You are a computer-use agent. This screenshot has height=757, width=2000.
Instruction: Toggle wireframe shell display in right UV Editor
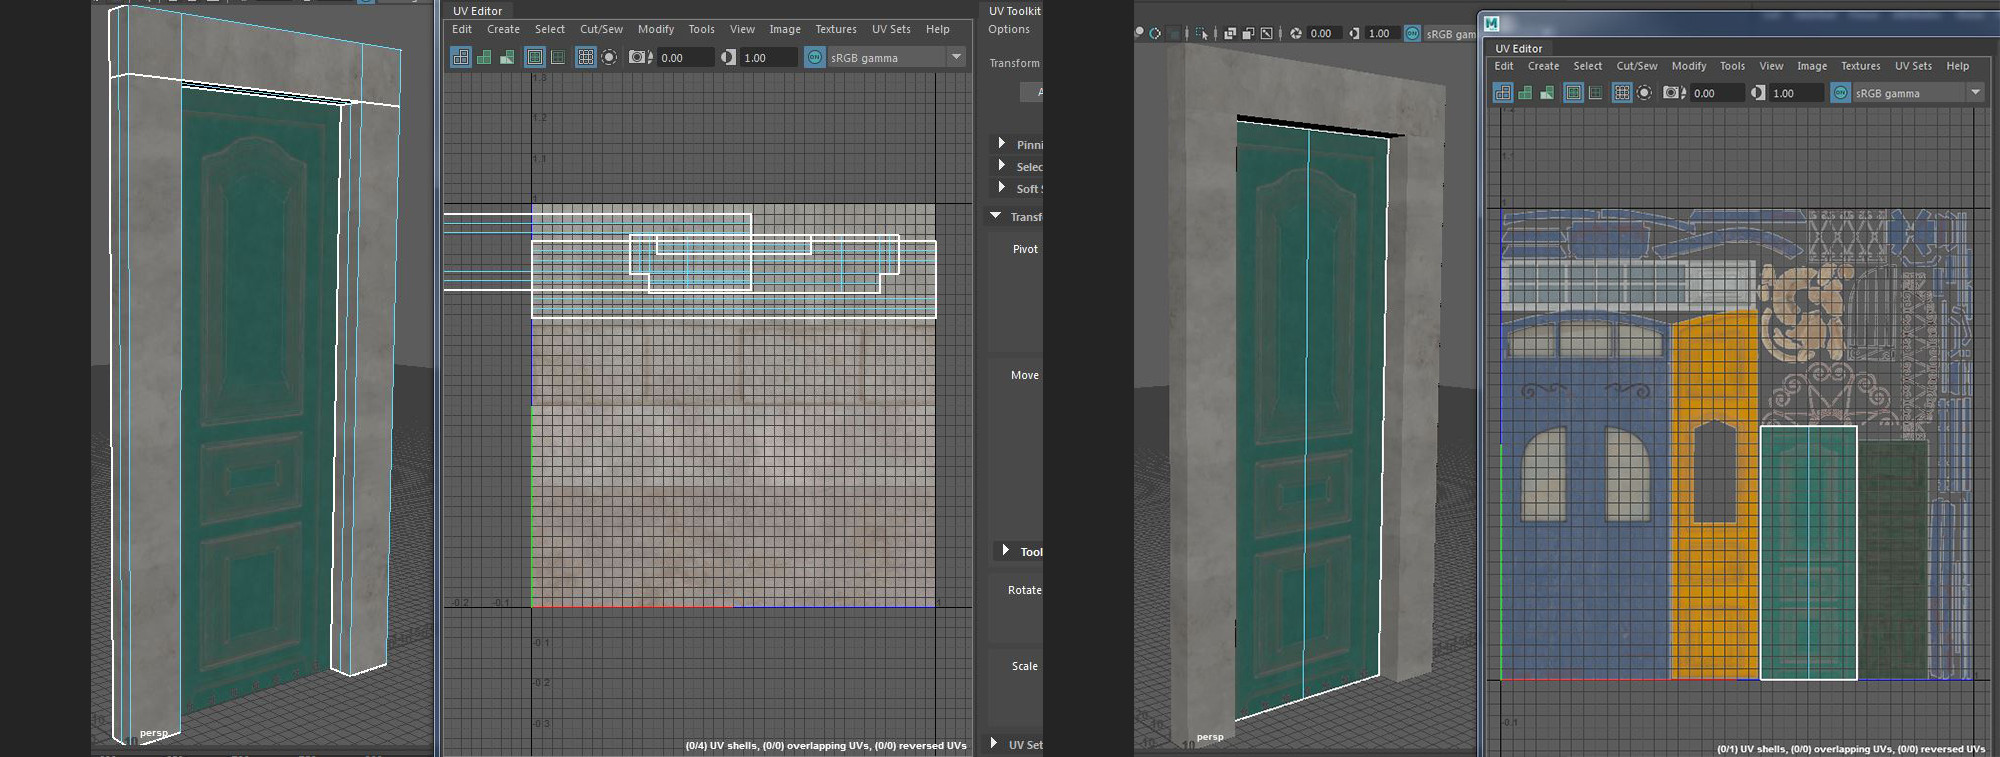tap(1503, 92)
